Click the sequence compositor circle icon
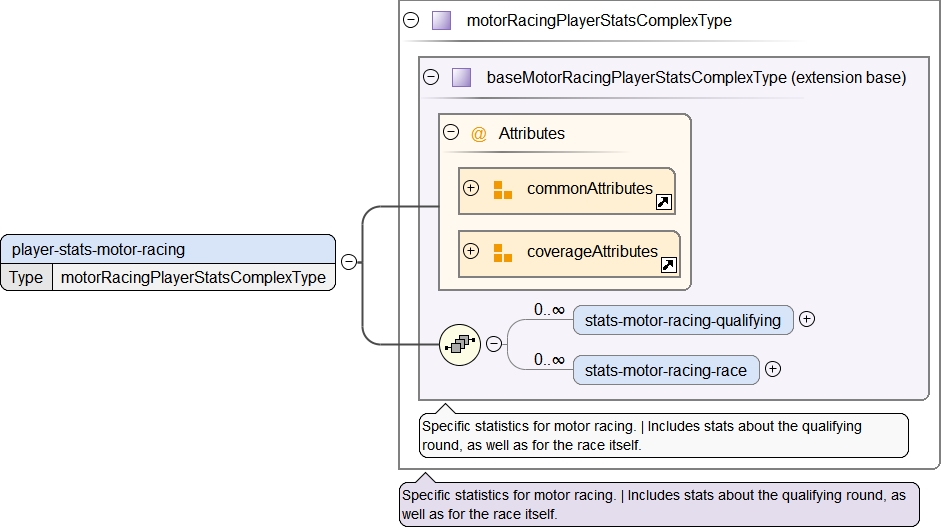 [460, 345]
